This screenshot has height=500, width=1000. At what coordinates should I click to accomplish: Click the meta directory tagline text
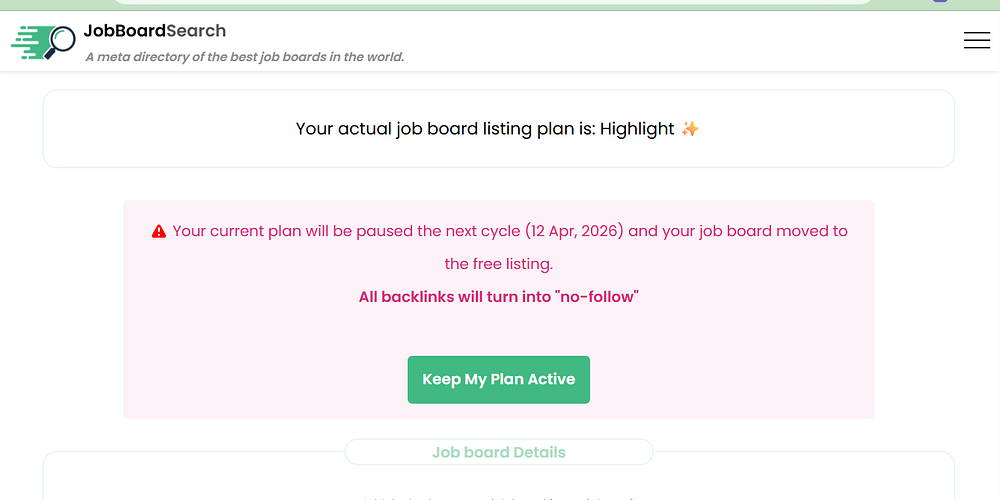245,57
